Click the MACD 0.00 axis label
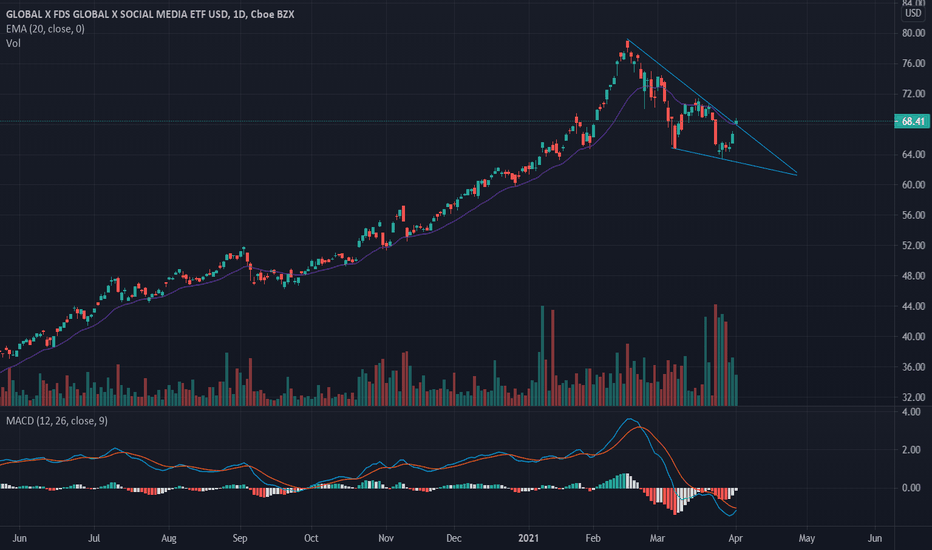The image size is (932, 550). click(911, 488)
